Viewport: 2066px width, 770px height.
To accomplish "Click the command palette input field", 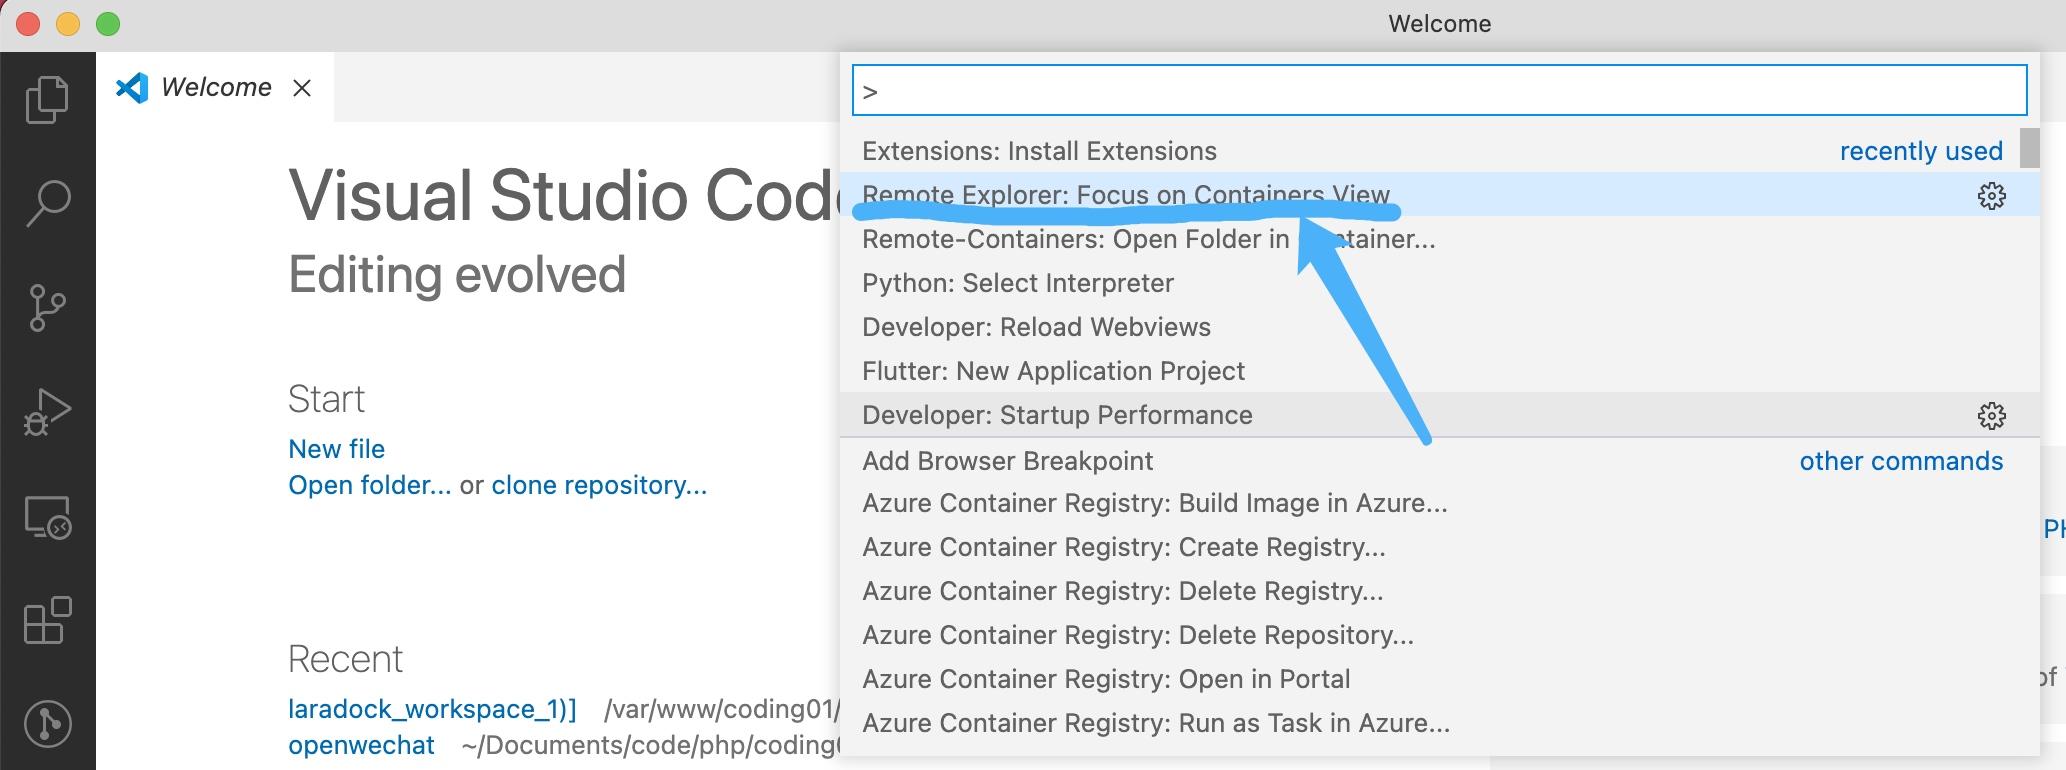I will pos(1438,91).
